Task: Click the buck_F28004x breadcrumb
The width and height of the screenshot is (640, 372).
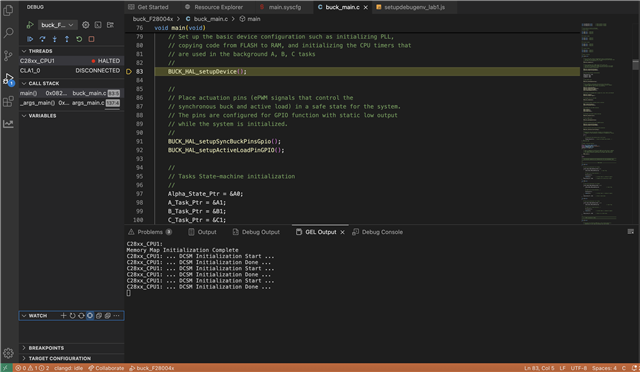Action: [x=153, y=19]
